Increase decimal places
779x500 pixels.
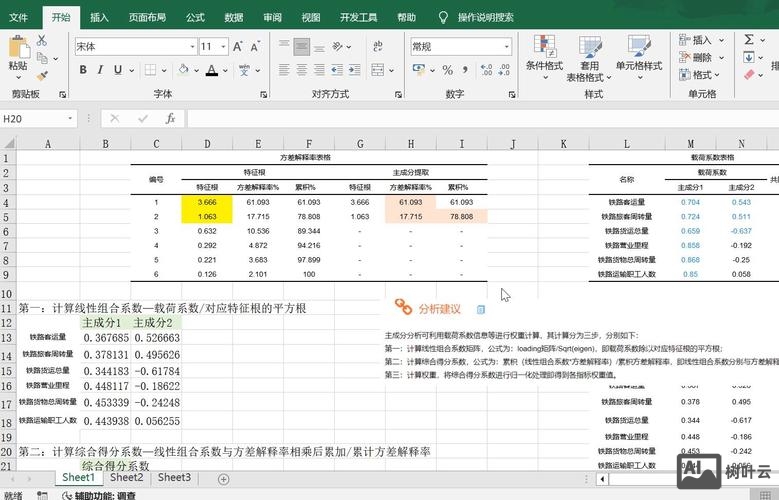point(486,70)
